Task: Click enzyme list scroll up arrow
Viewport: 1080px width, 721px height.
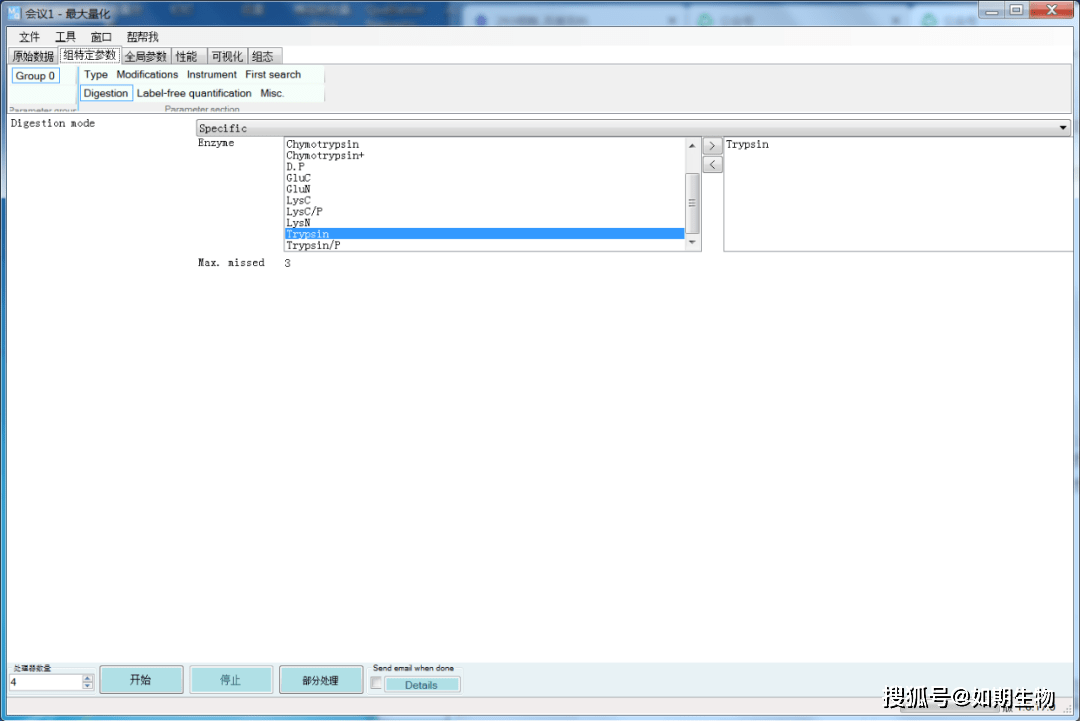Action: coord(692,145)
